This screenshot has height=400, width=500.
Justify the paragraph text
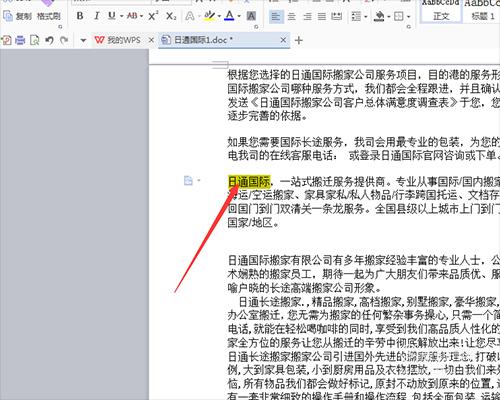coord(322,16)
